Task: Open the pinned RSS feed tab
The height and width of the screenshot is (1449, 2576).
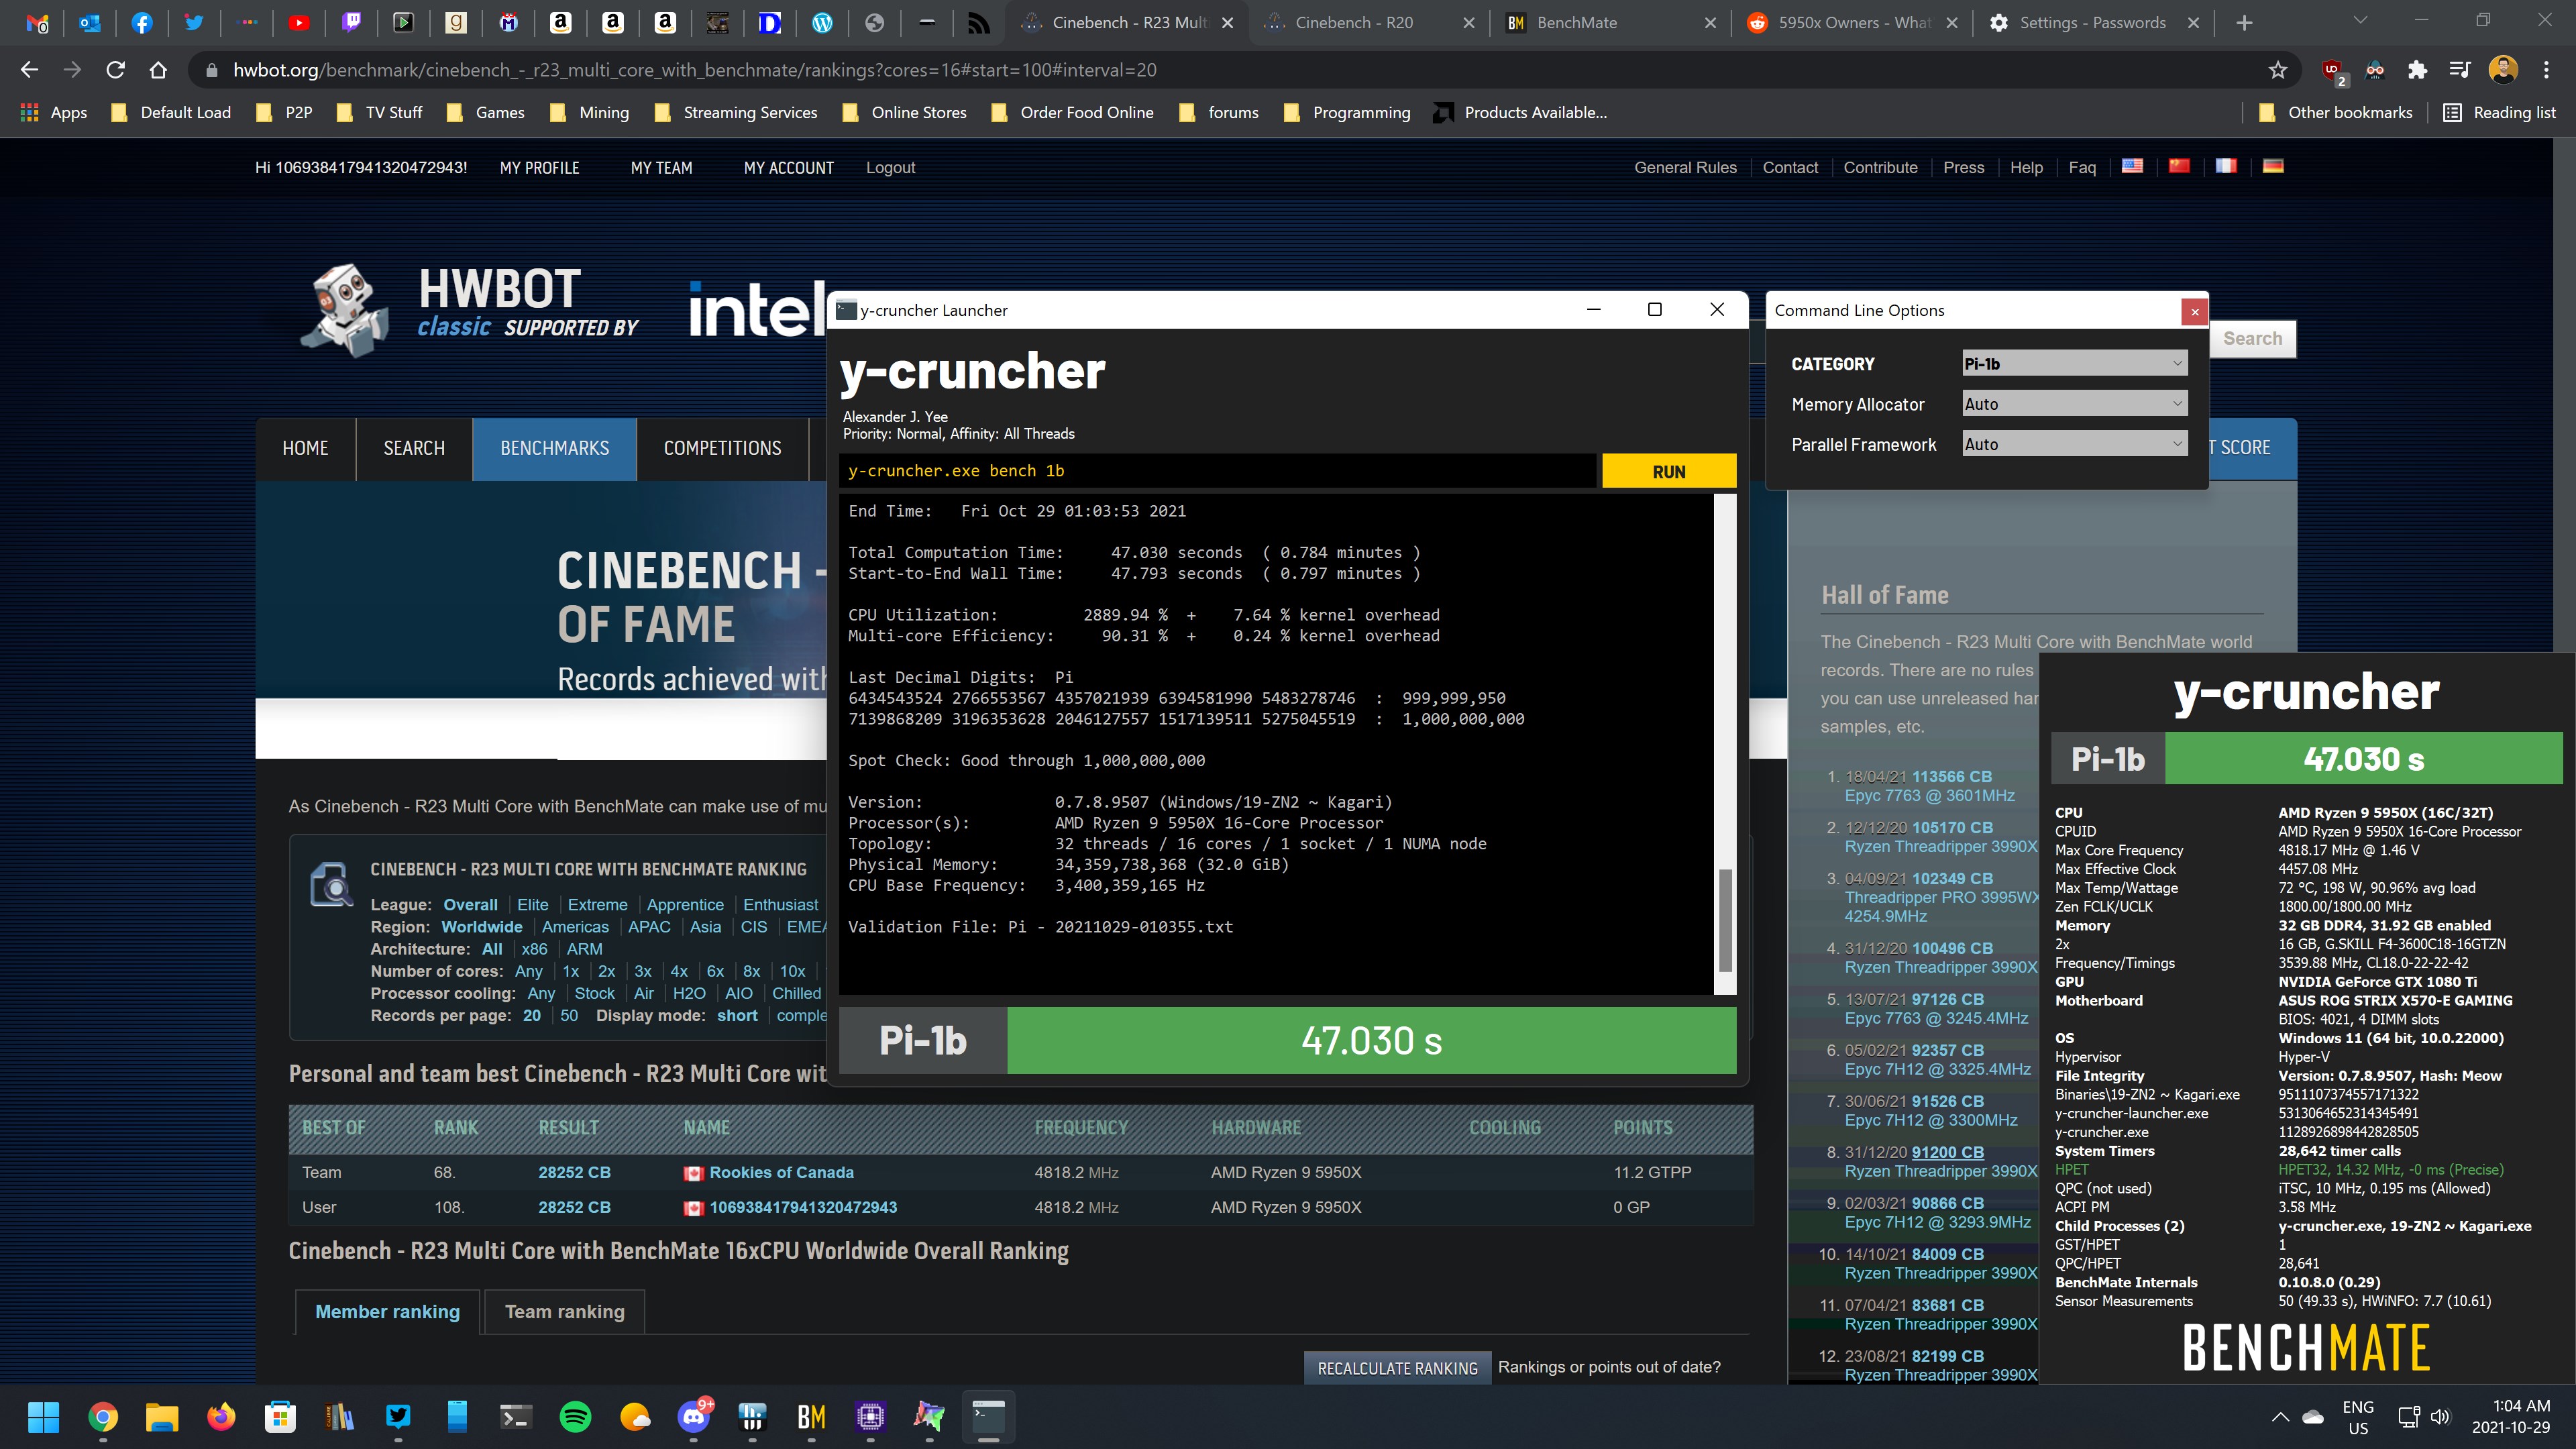Action: pyautogui.click(x=979, y=22)
